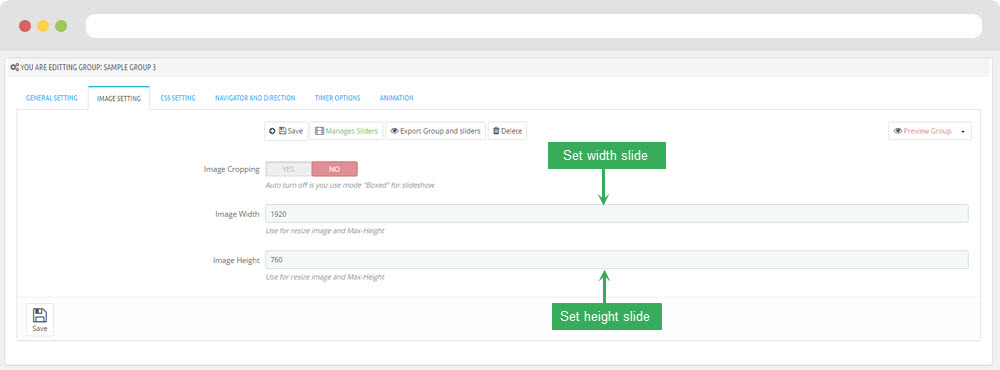Click the 'You are editting group' title text
1000x370 pixels.
tap(88, 67)
